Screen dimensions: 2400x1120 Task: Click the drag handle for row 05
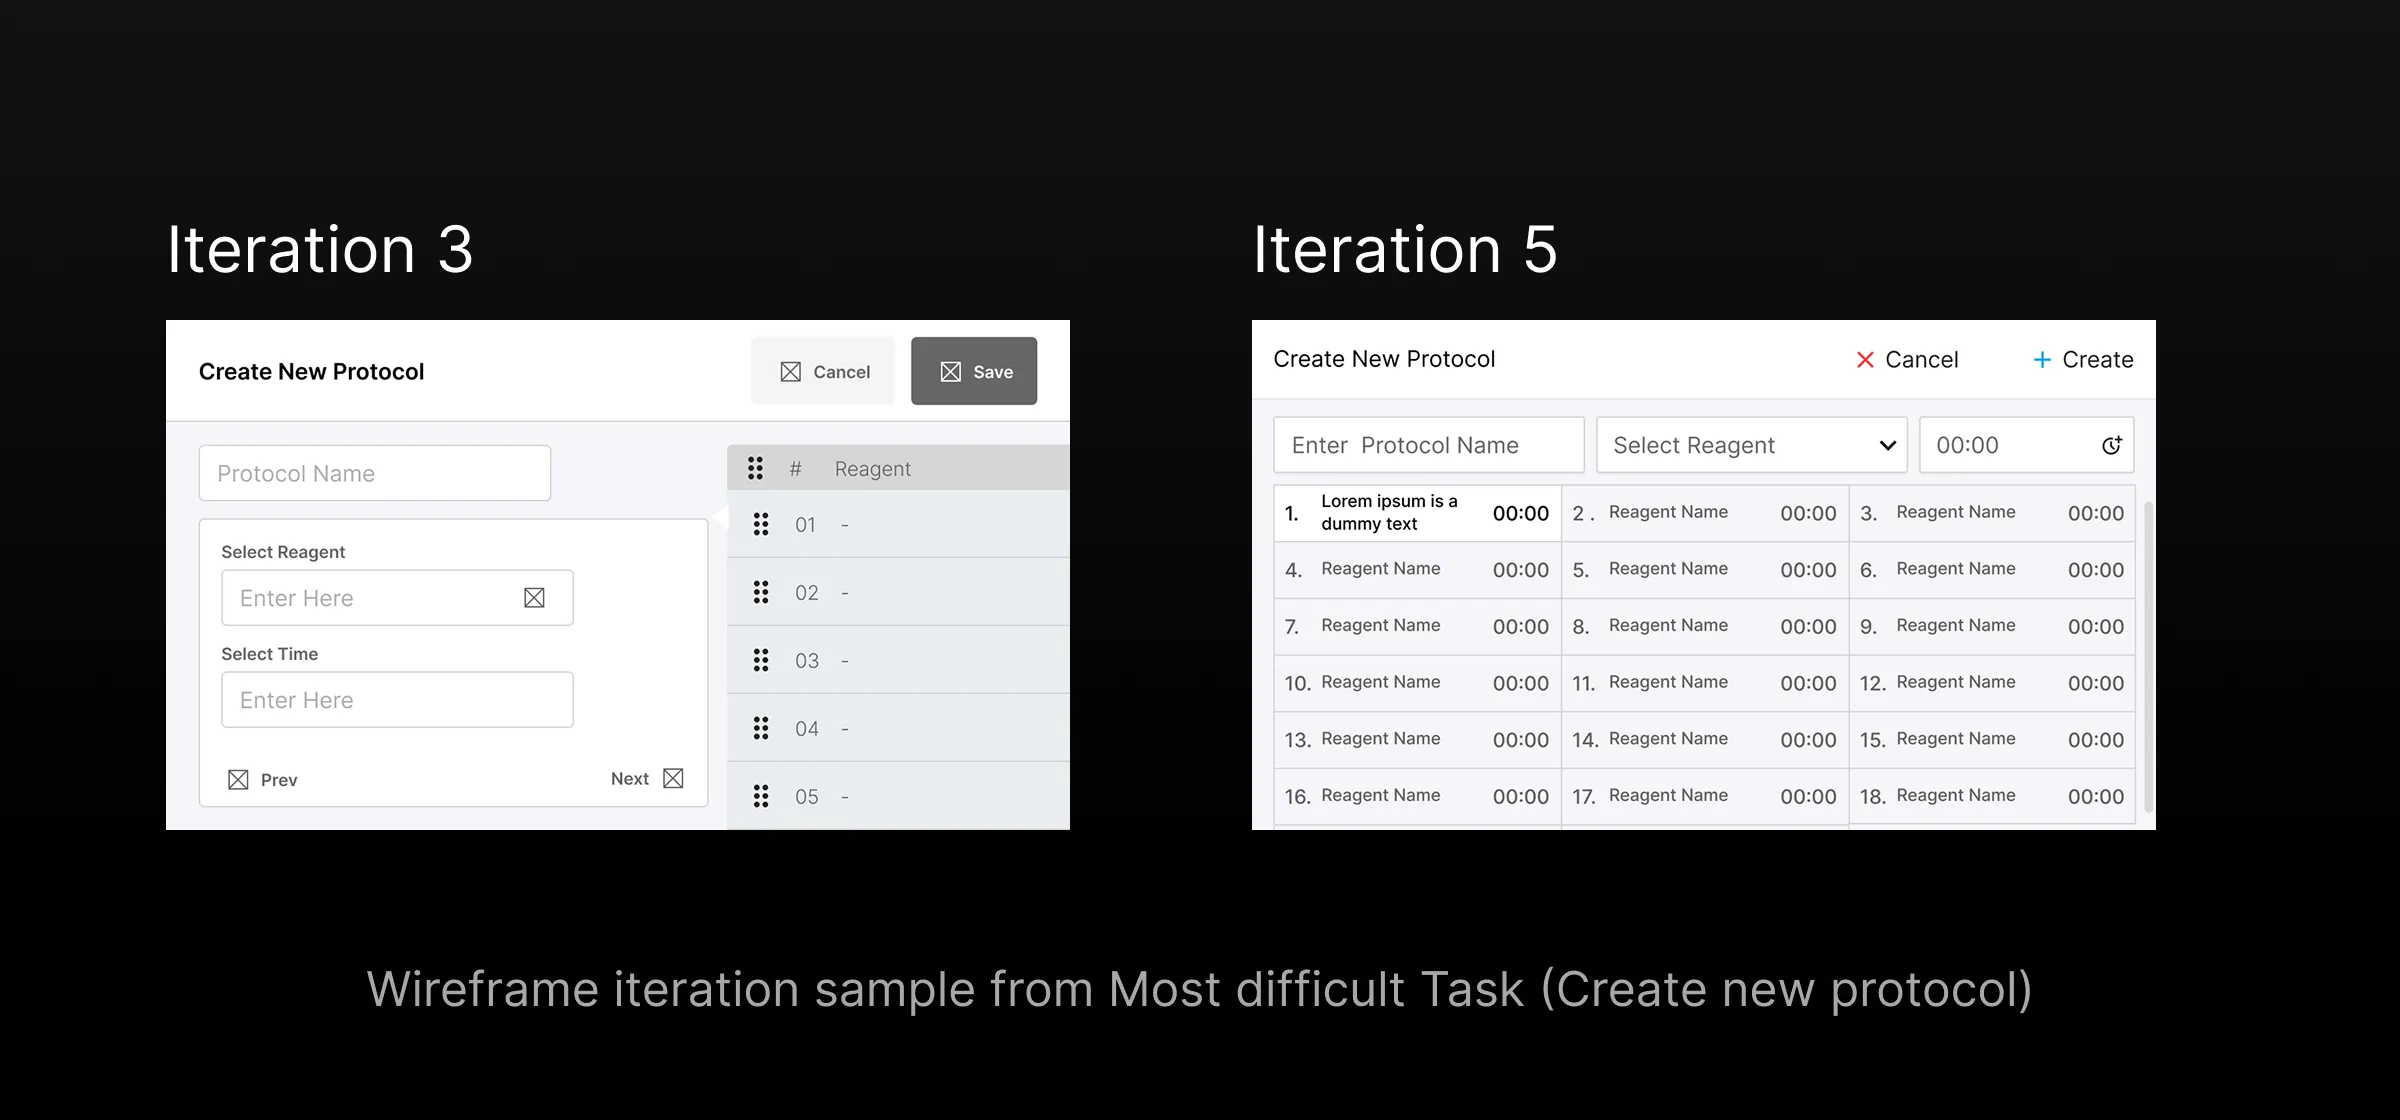point(761,796)
